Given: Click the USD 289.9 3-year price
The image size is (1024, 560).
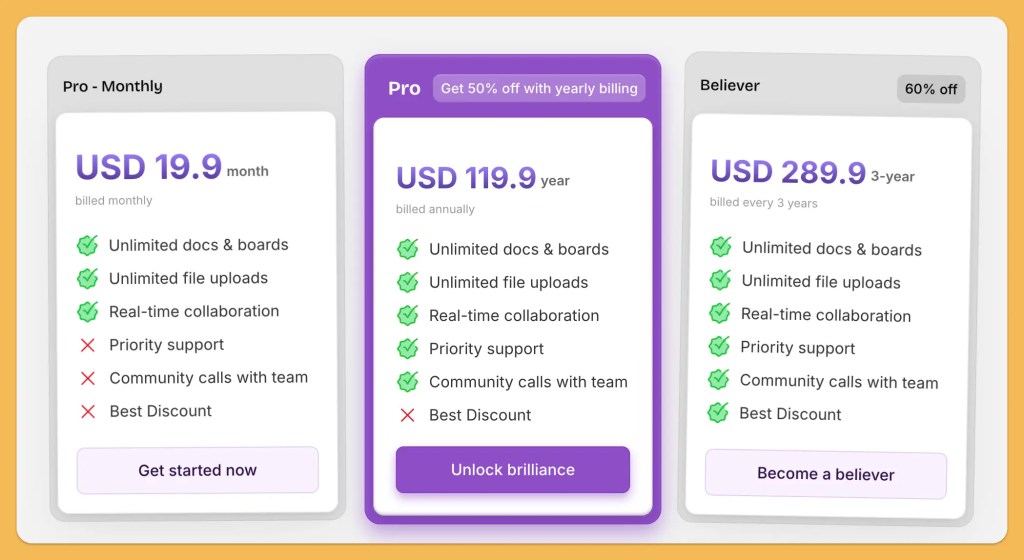Looking at the screenshot, I should tap(788, 172).
